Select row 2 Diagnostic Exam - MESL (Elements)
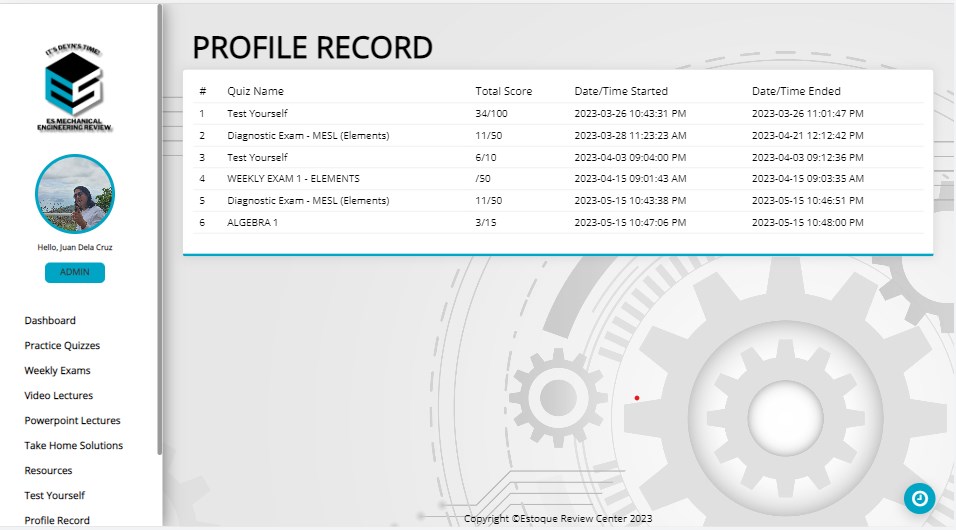This screenshot has width=956, height=530. 308,135
